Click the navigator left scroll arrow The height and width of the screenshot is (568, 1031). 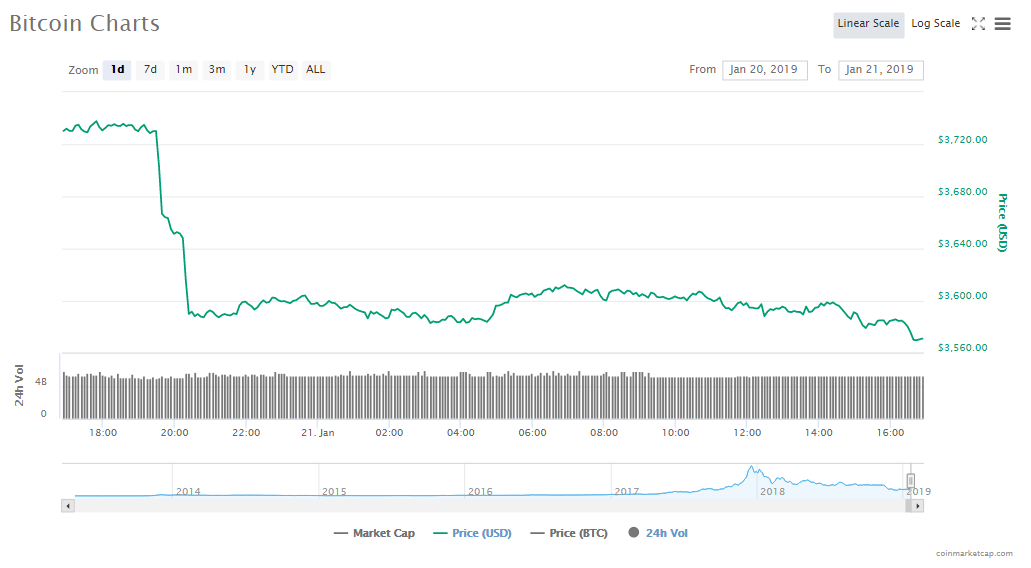(x=68, y=506)
